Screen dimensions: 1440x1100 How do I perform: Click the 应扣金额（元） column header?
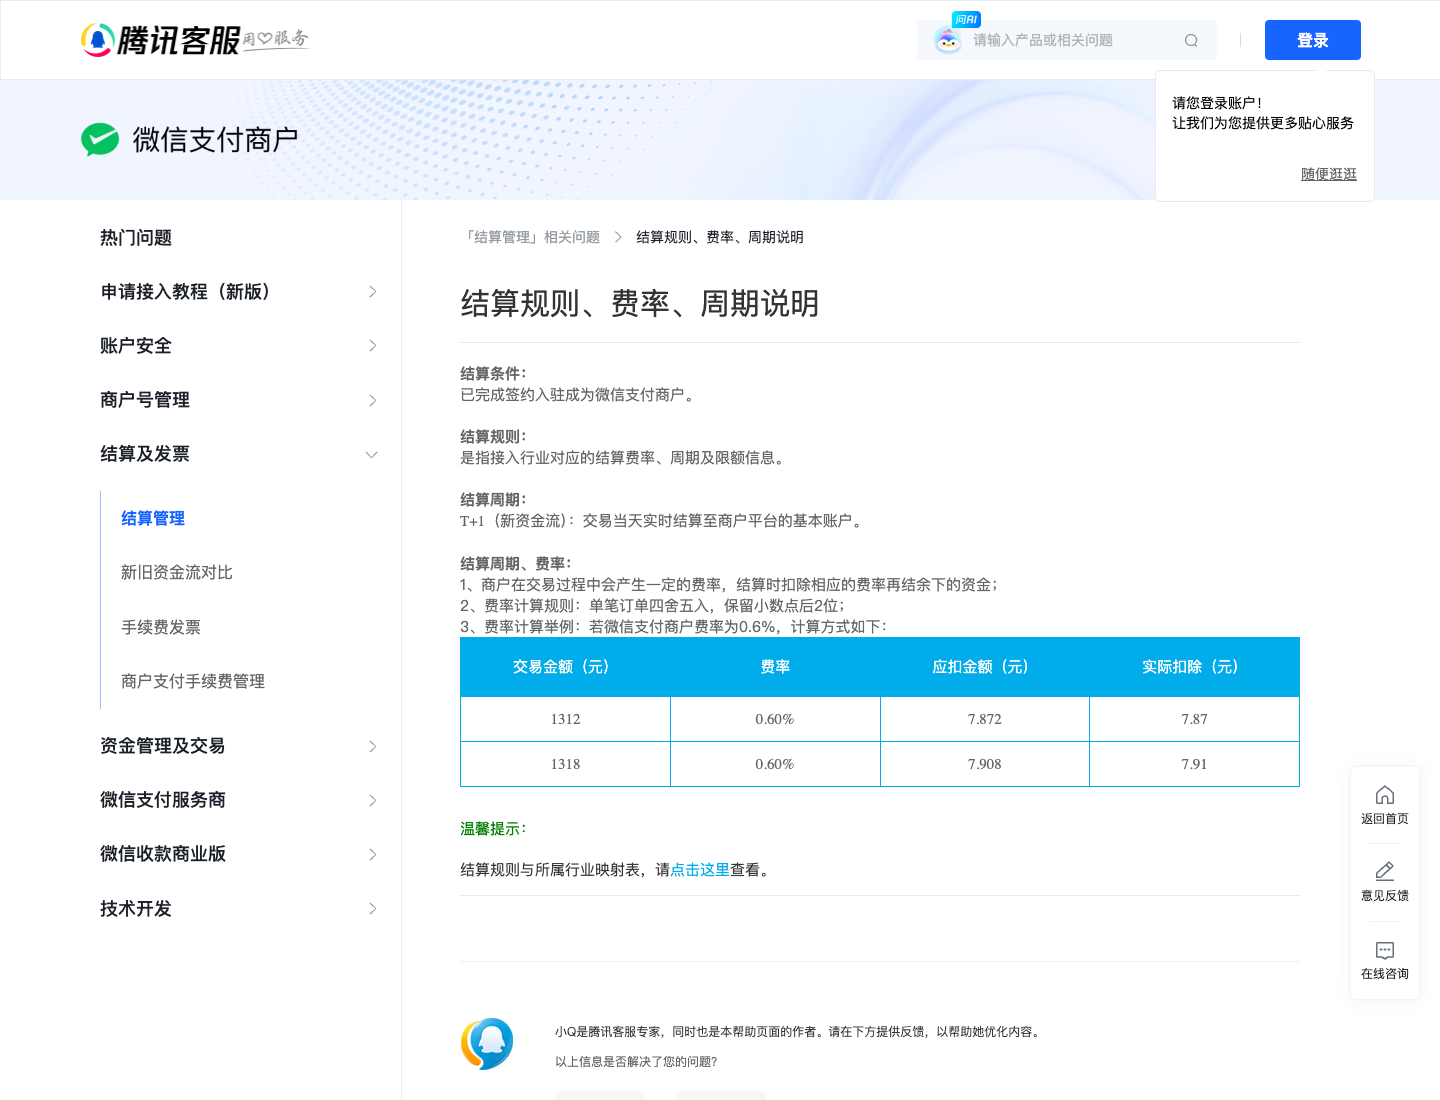click(985, 667)
